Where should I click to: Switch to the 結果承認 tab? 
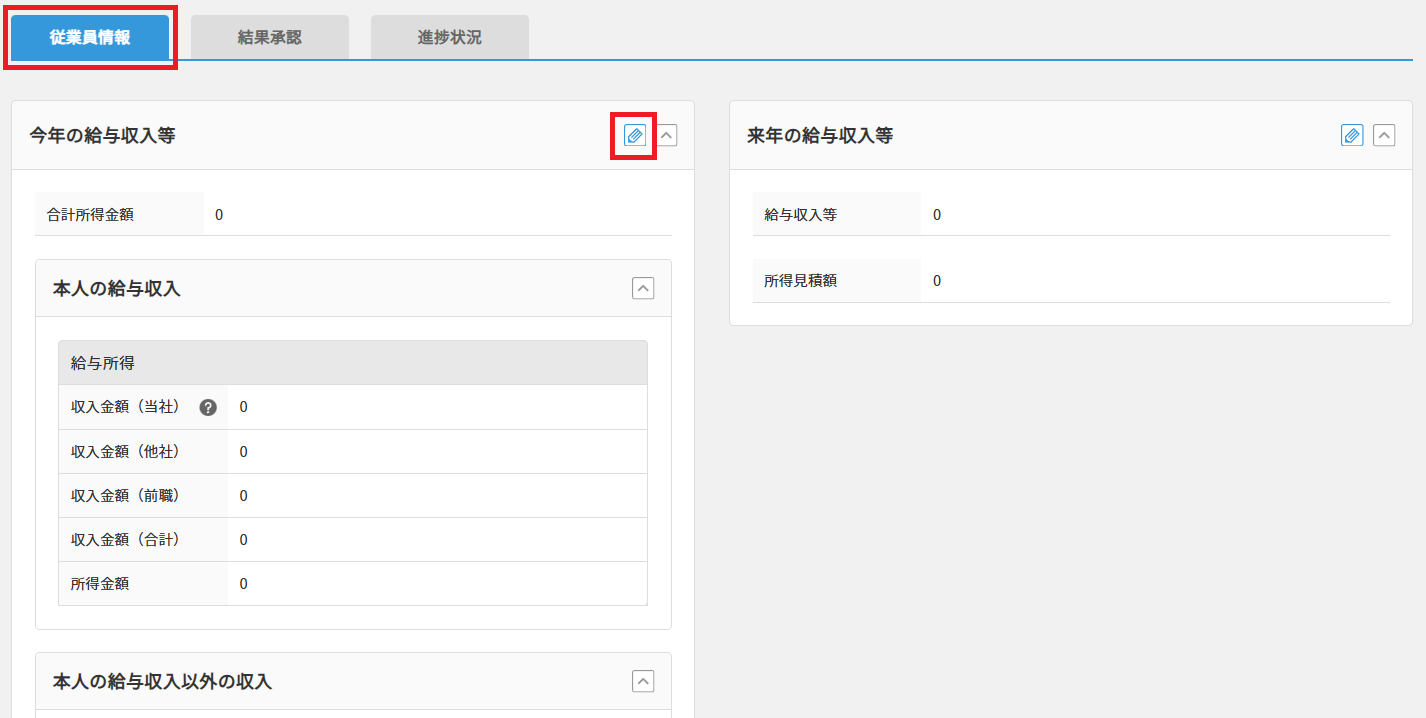coord(270,38)
